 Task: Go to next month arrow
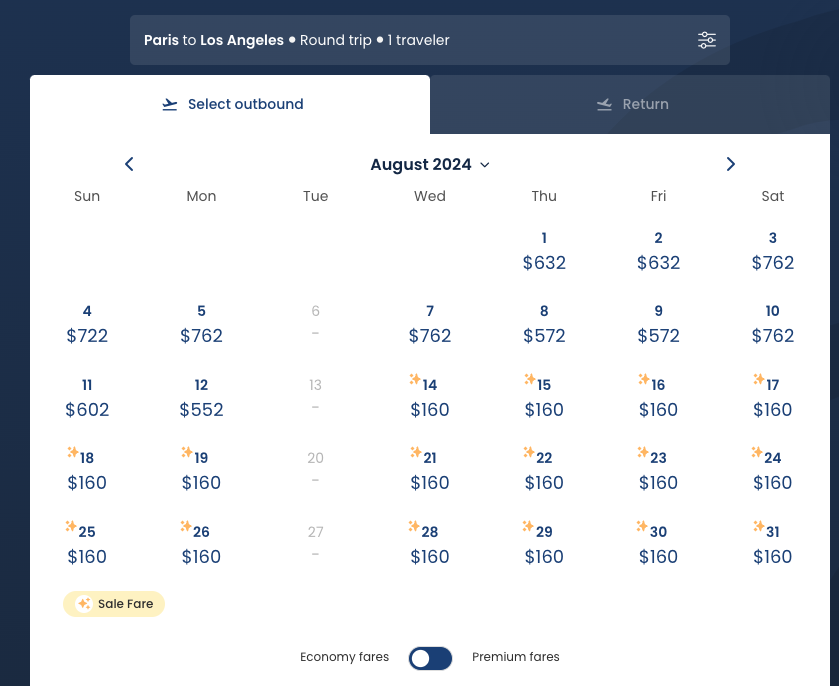730,164
